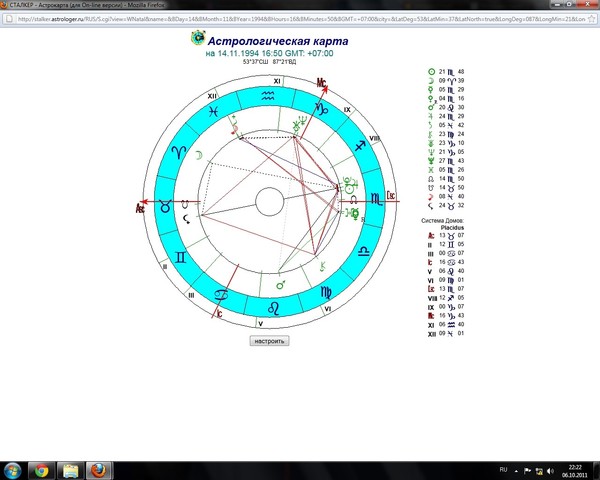Click the house XI row 06 Aquarius 40
The height and width of the screenshot is (480, 600).
[x=446, y=325]
